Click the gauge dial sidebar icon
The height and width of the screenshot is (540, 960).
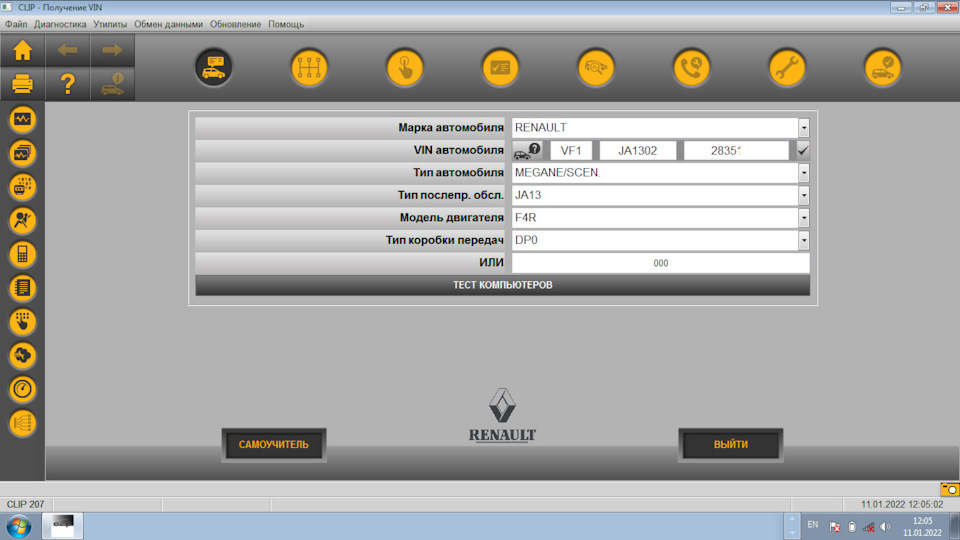point(23,389)
